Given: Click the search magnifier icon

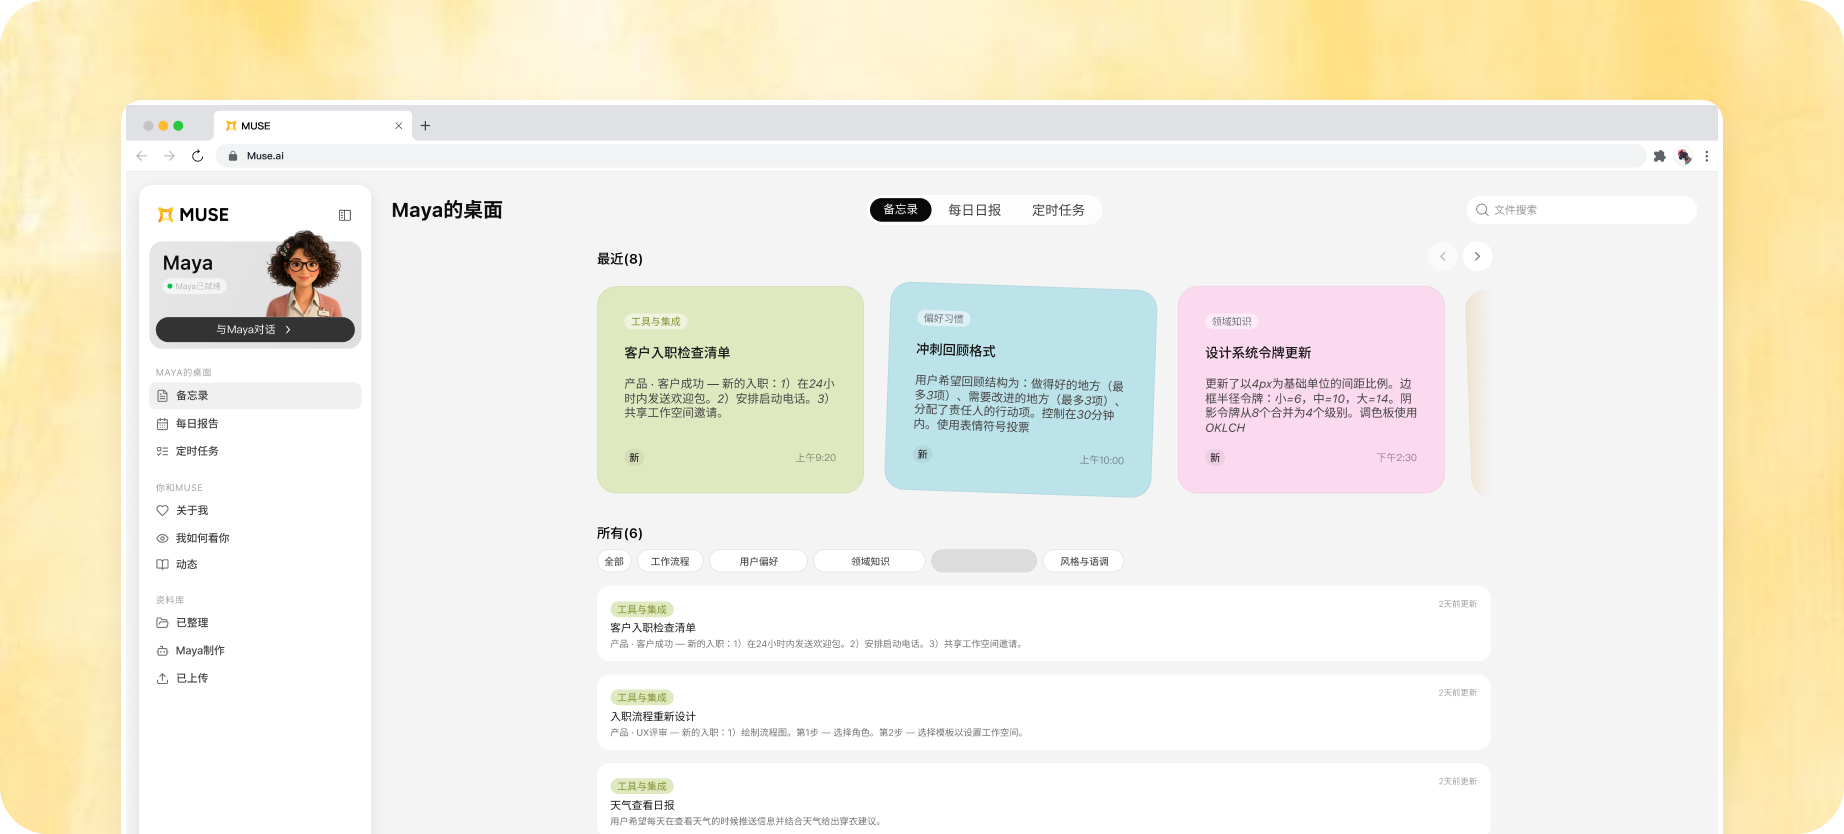Looking at the screenshot, I should pos(1482,210).
